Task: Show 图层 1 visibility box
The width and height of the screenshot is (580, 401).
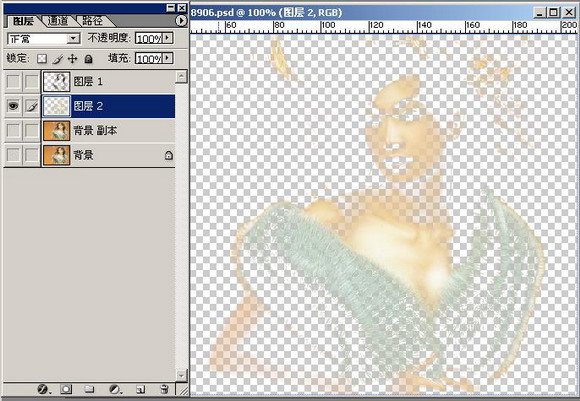Action: point(13,81)
